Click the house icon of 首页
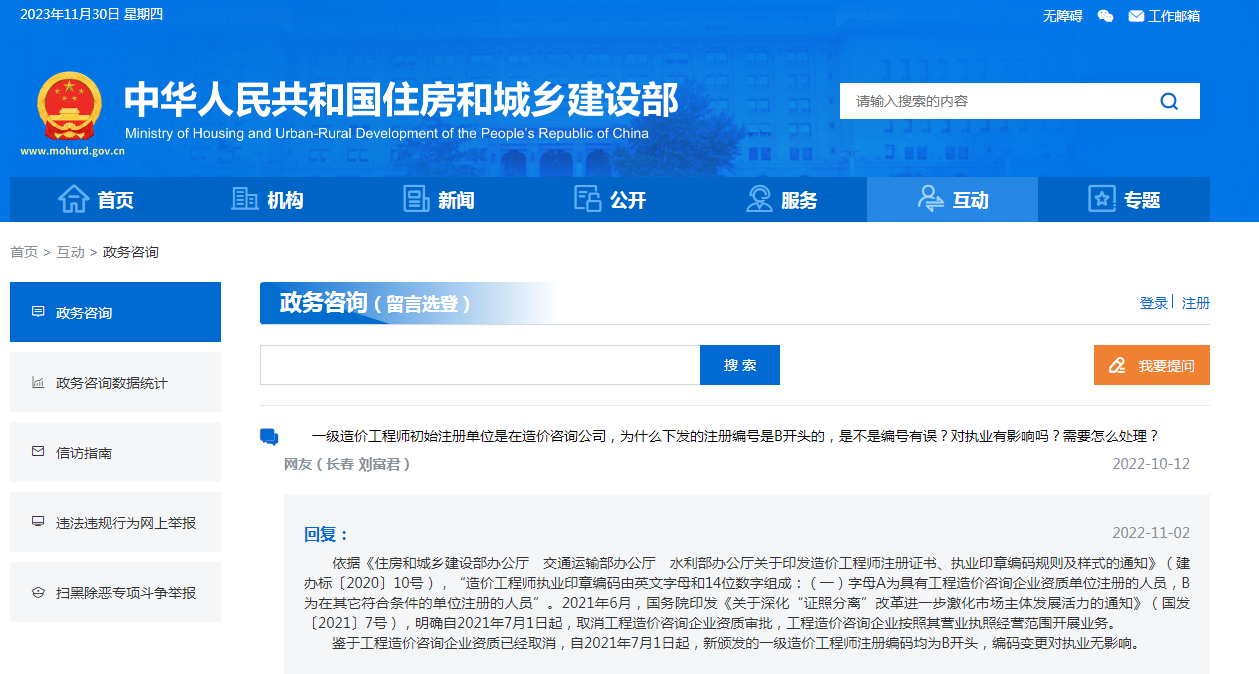The width and height of the screenshot is (1259, 674). (74, 199)
